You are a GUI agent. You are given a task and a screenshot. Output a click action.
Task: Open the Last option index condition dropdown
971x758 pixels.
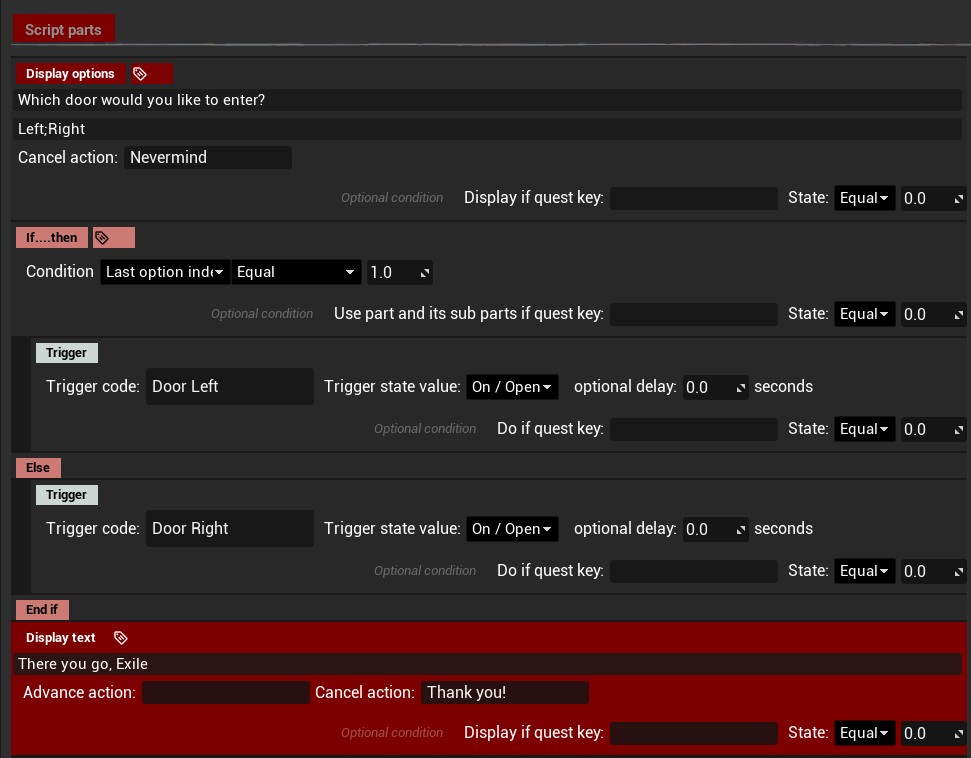click(164, 271)
